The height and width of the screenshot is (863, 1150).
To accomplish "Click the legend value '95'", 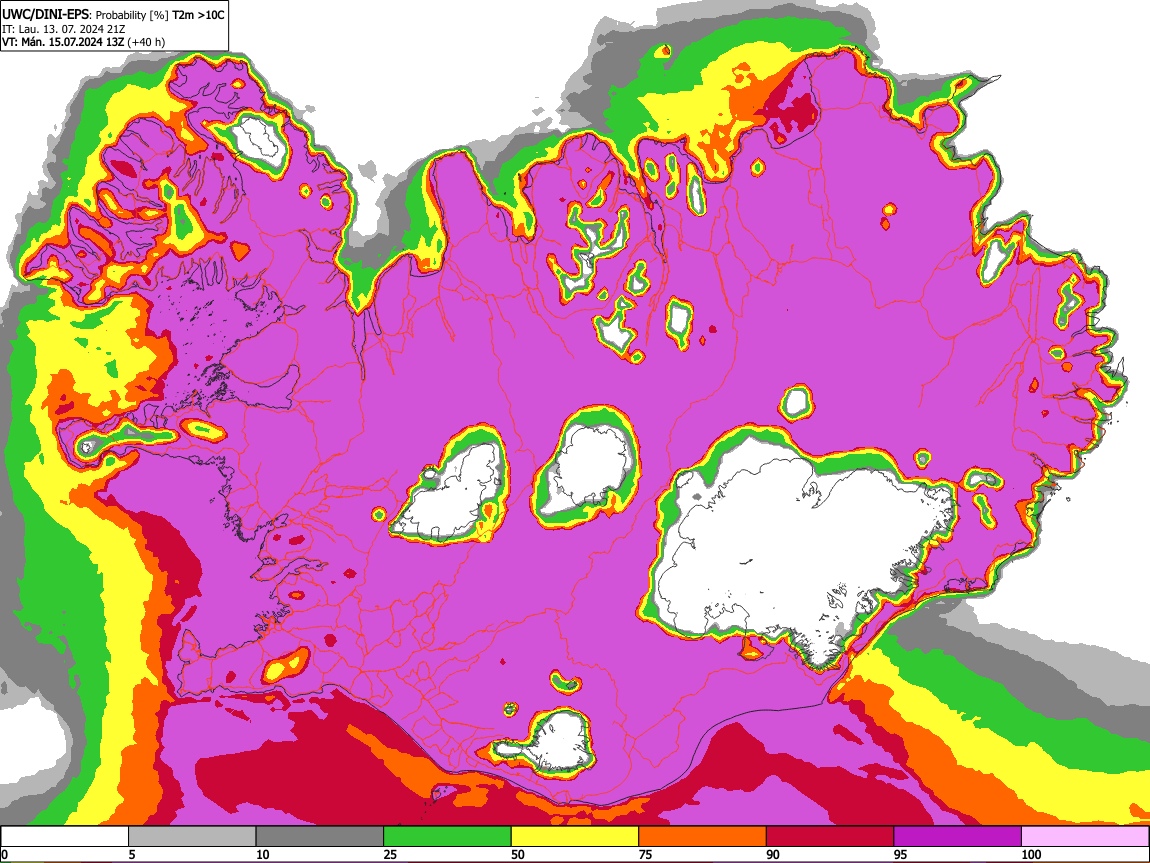I will pyautogui.click(x=901, y=854).
